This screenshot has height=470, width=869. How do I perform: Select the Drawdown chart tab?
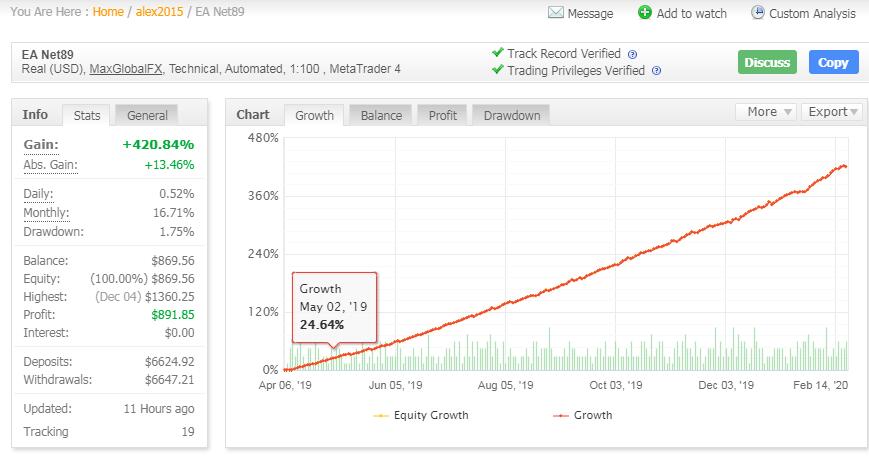(x=511, y=115)
